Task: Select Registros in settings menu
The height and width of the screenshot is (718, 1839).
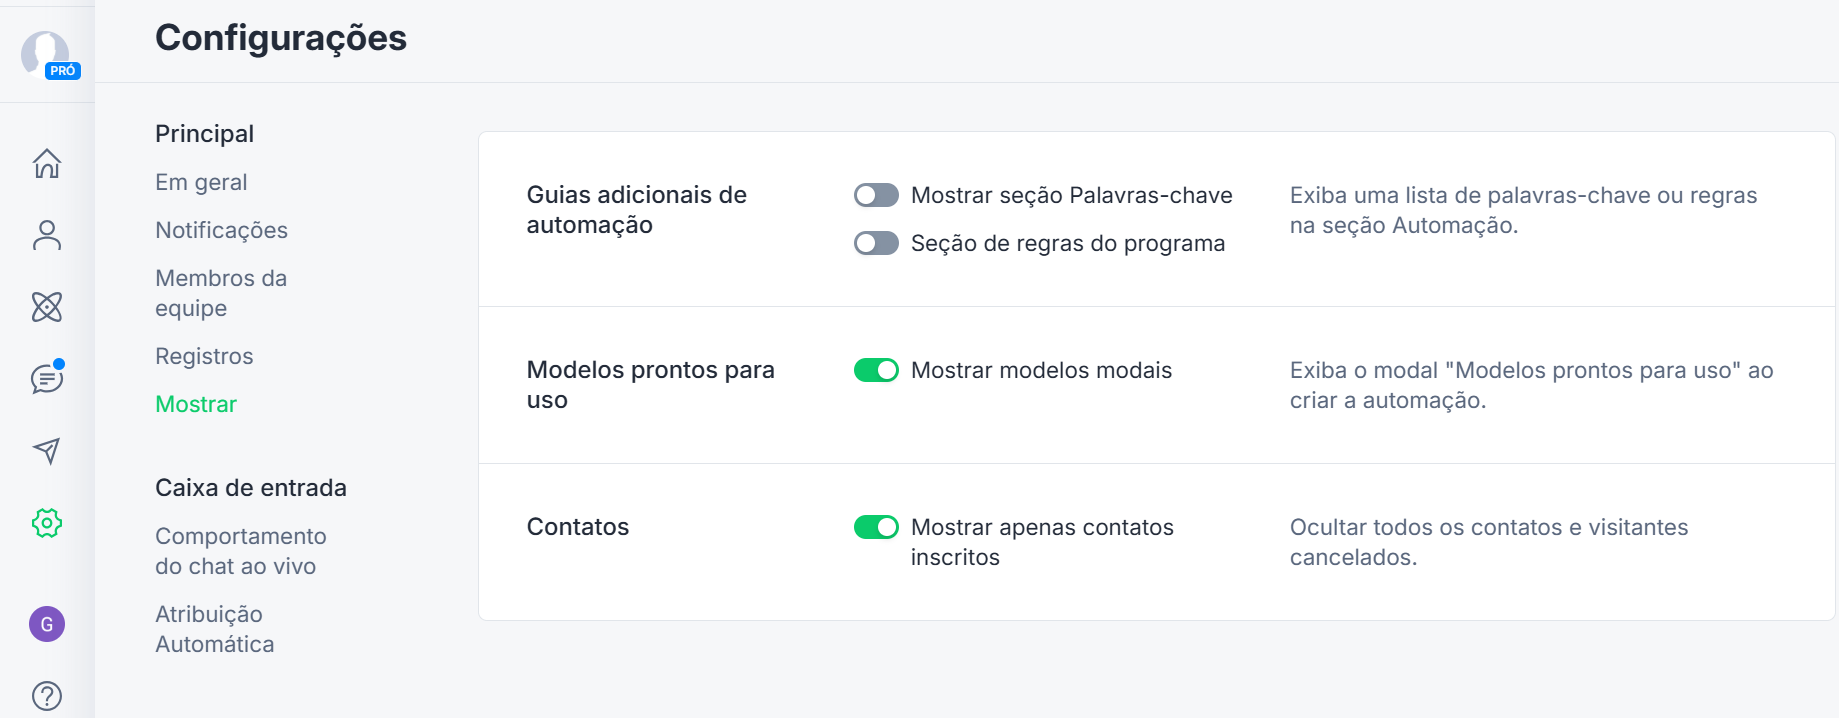Action: click(204, 356)
